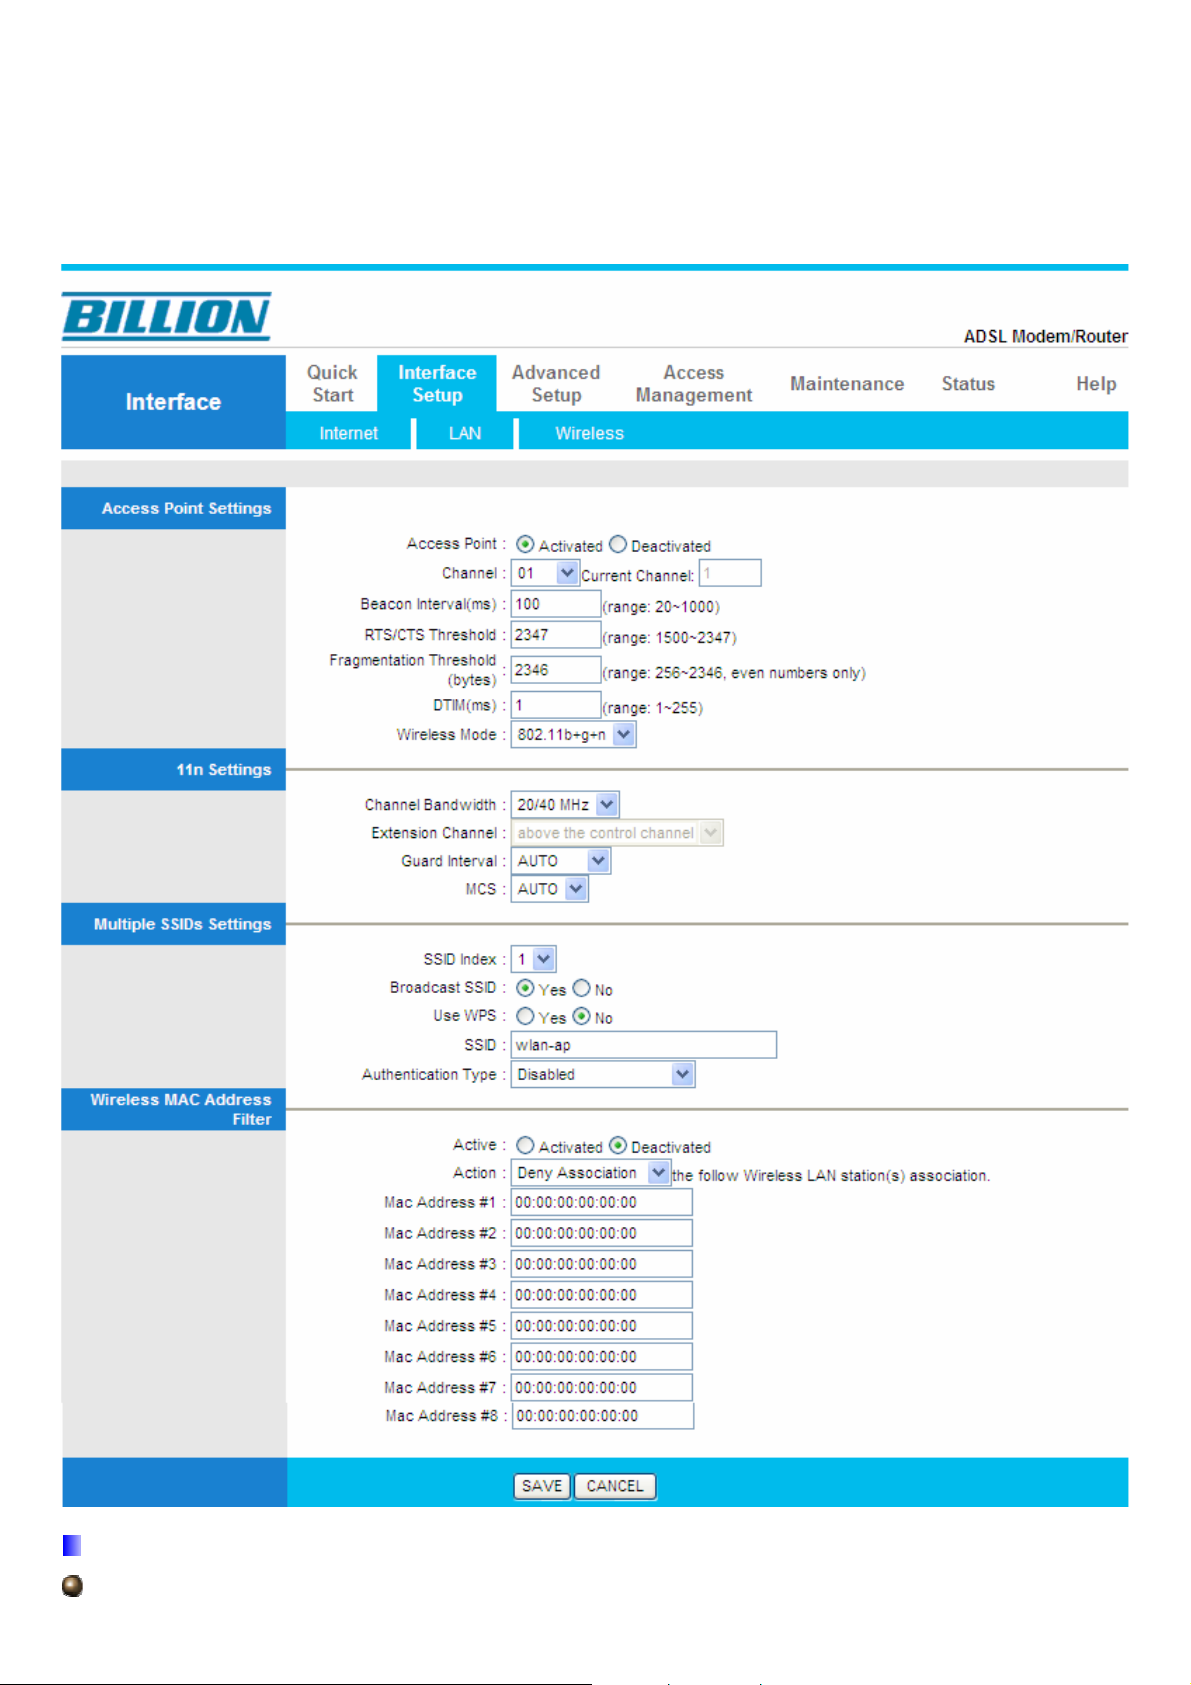Open the Status tab

pos(968,383)
